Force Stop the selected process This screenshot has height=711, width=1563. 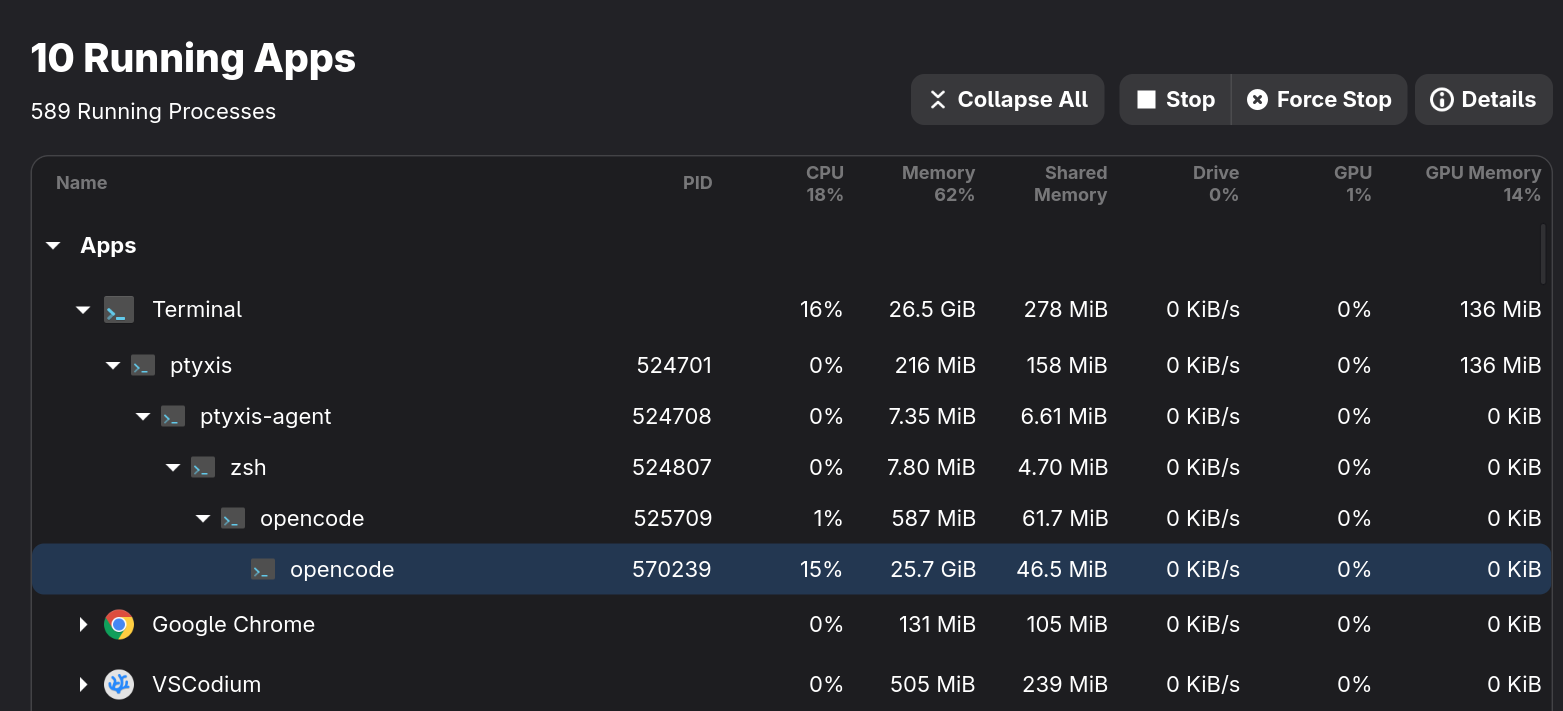pyautogui.click(x=1319, y=100)
